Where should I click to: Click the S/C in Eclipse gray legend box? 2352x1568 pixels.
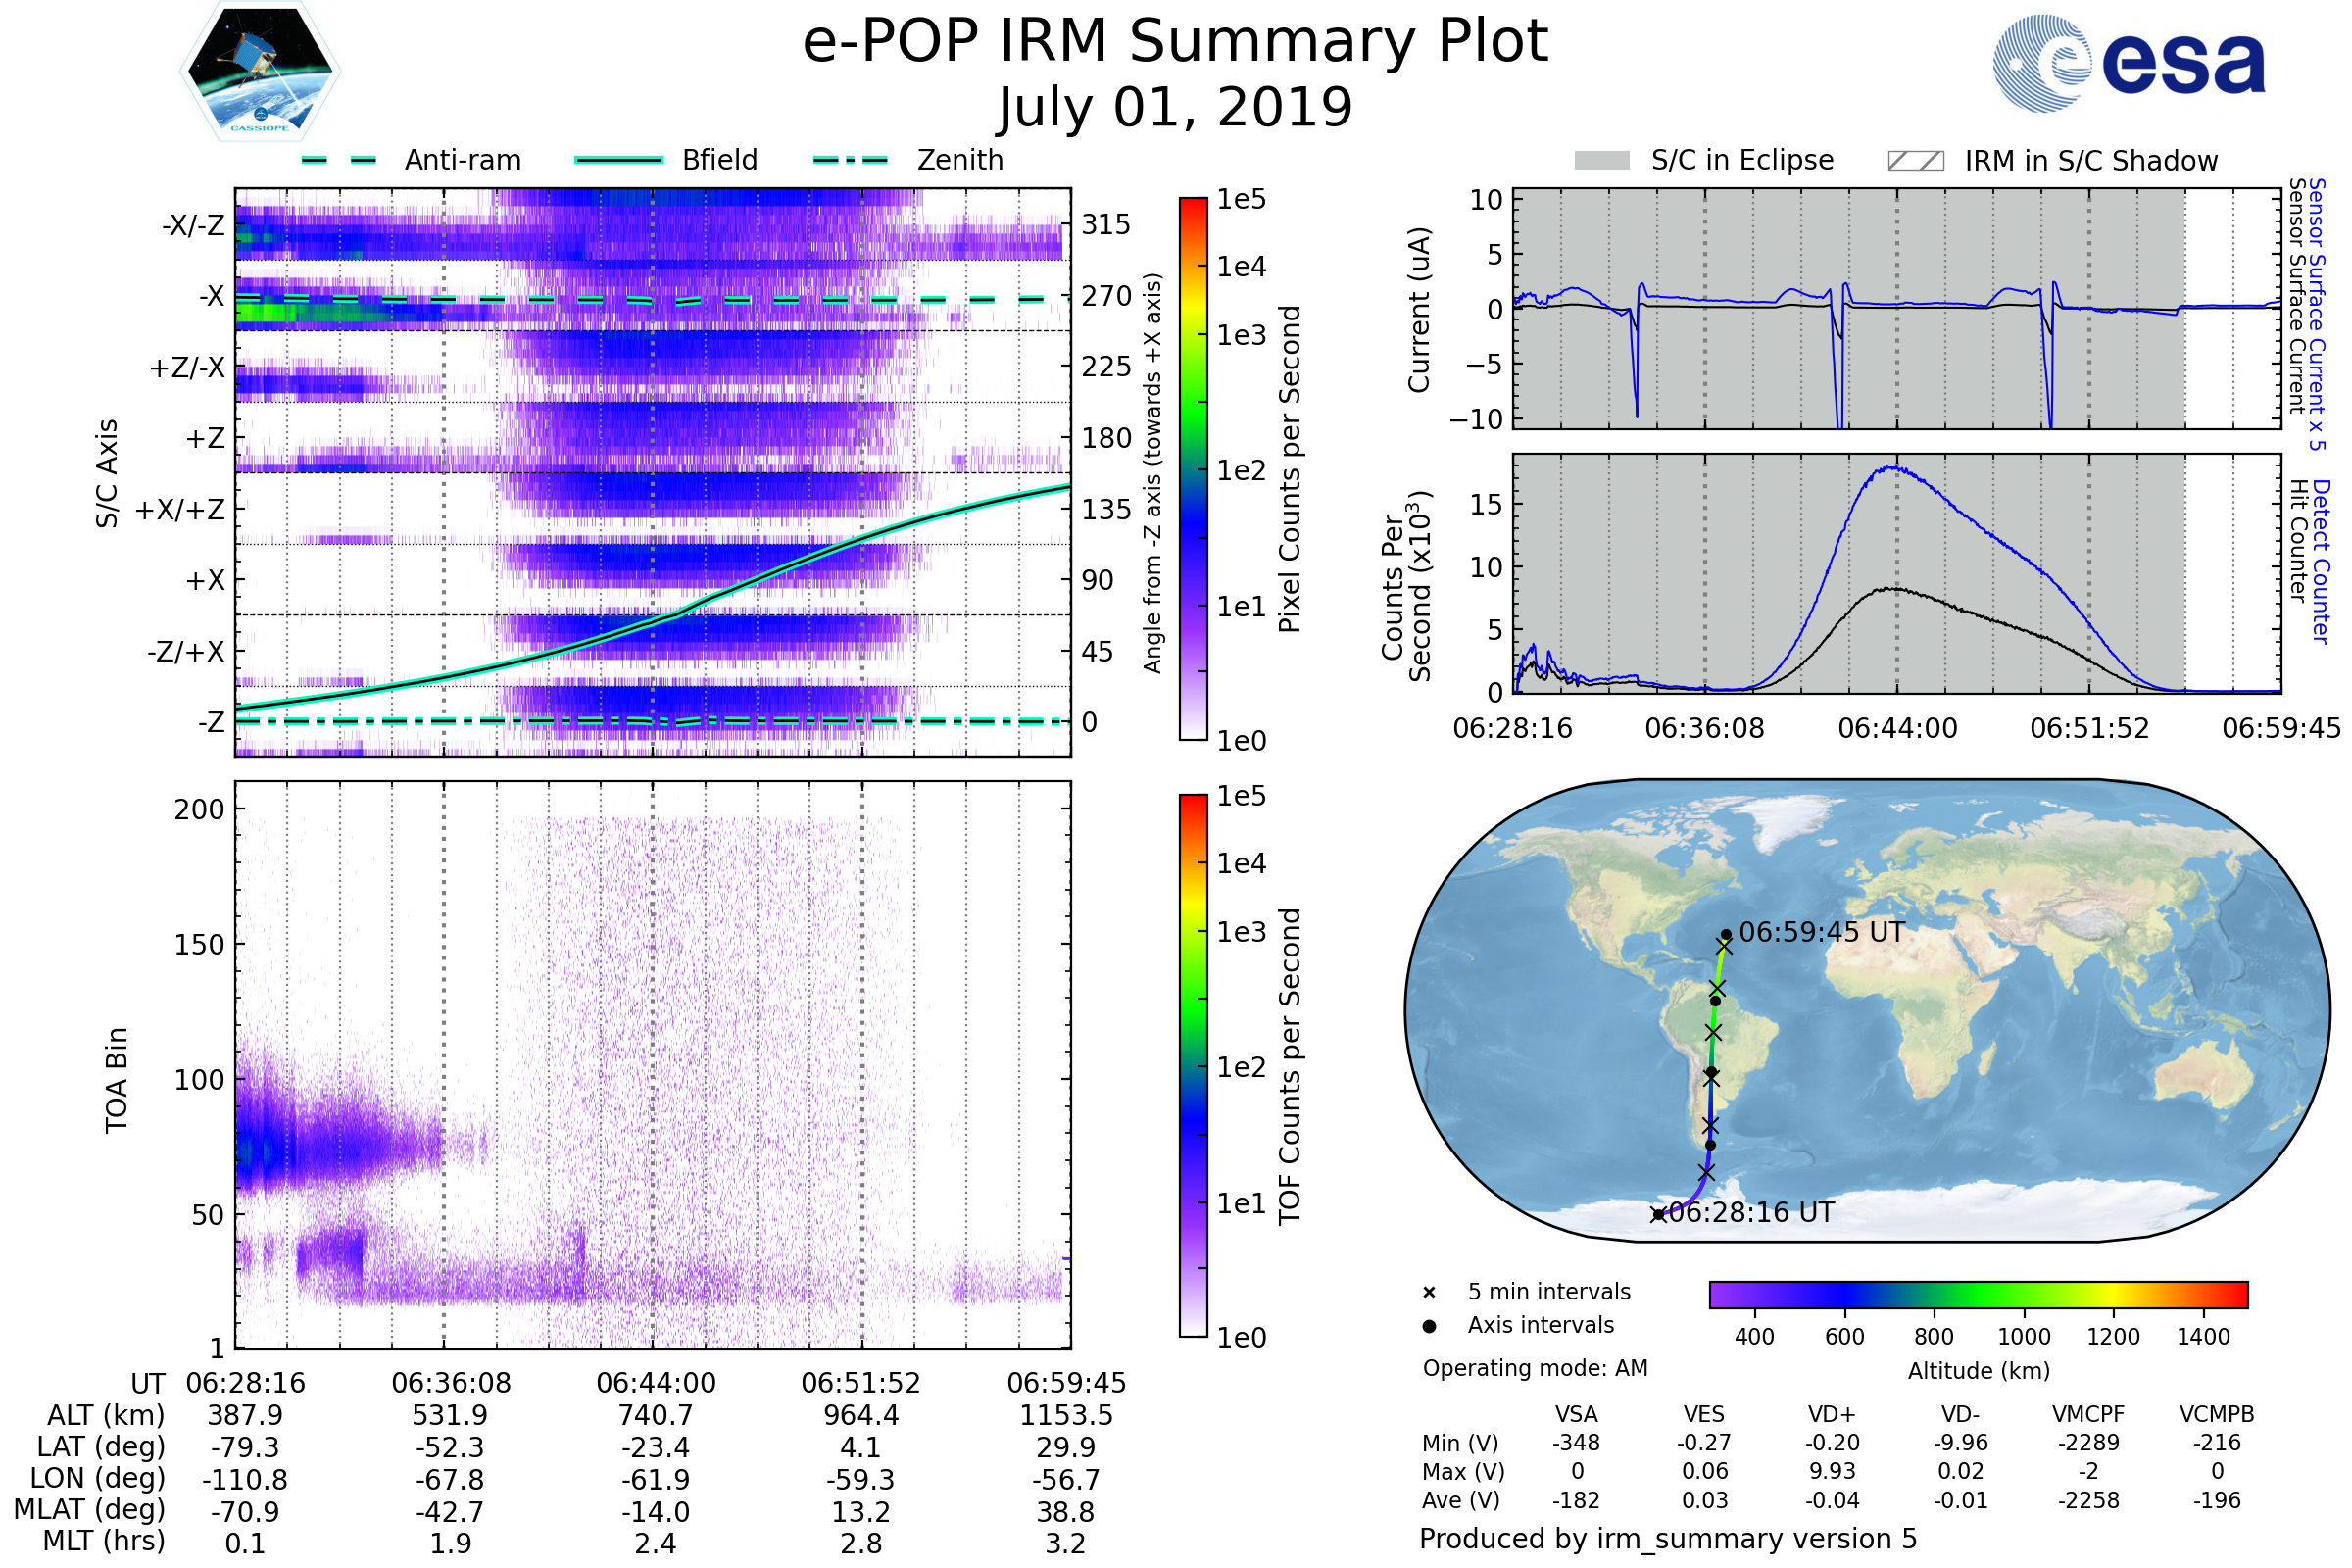pyautogui.click(x=1601, y=161)
